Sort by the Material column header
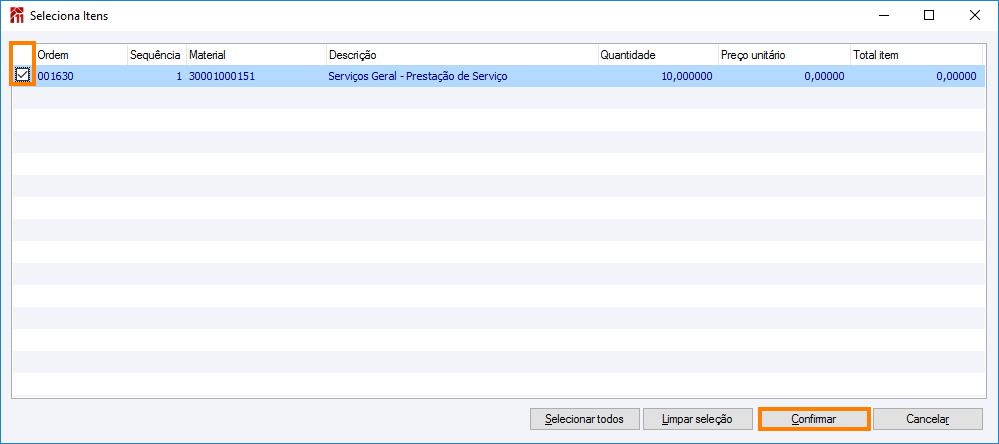The width and height of the screenshot is (999, 444). tap(255, 54)
